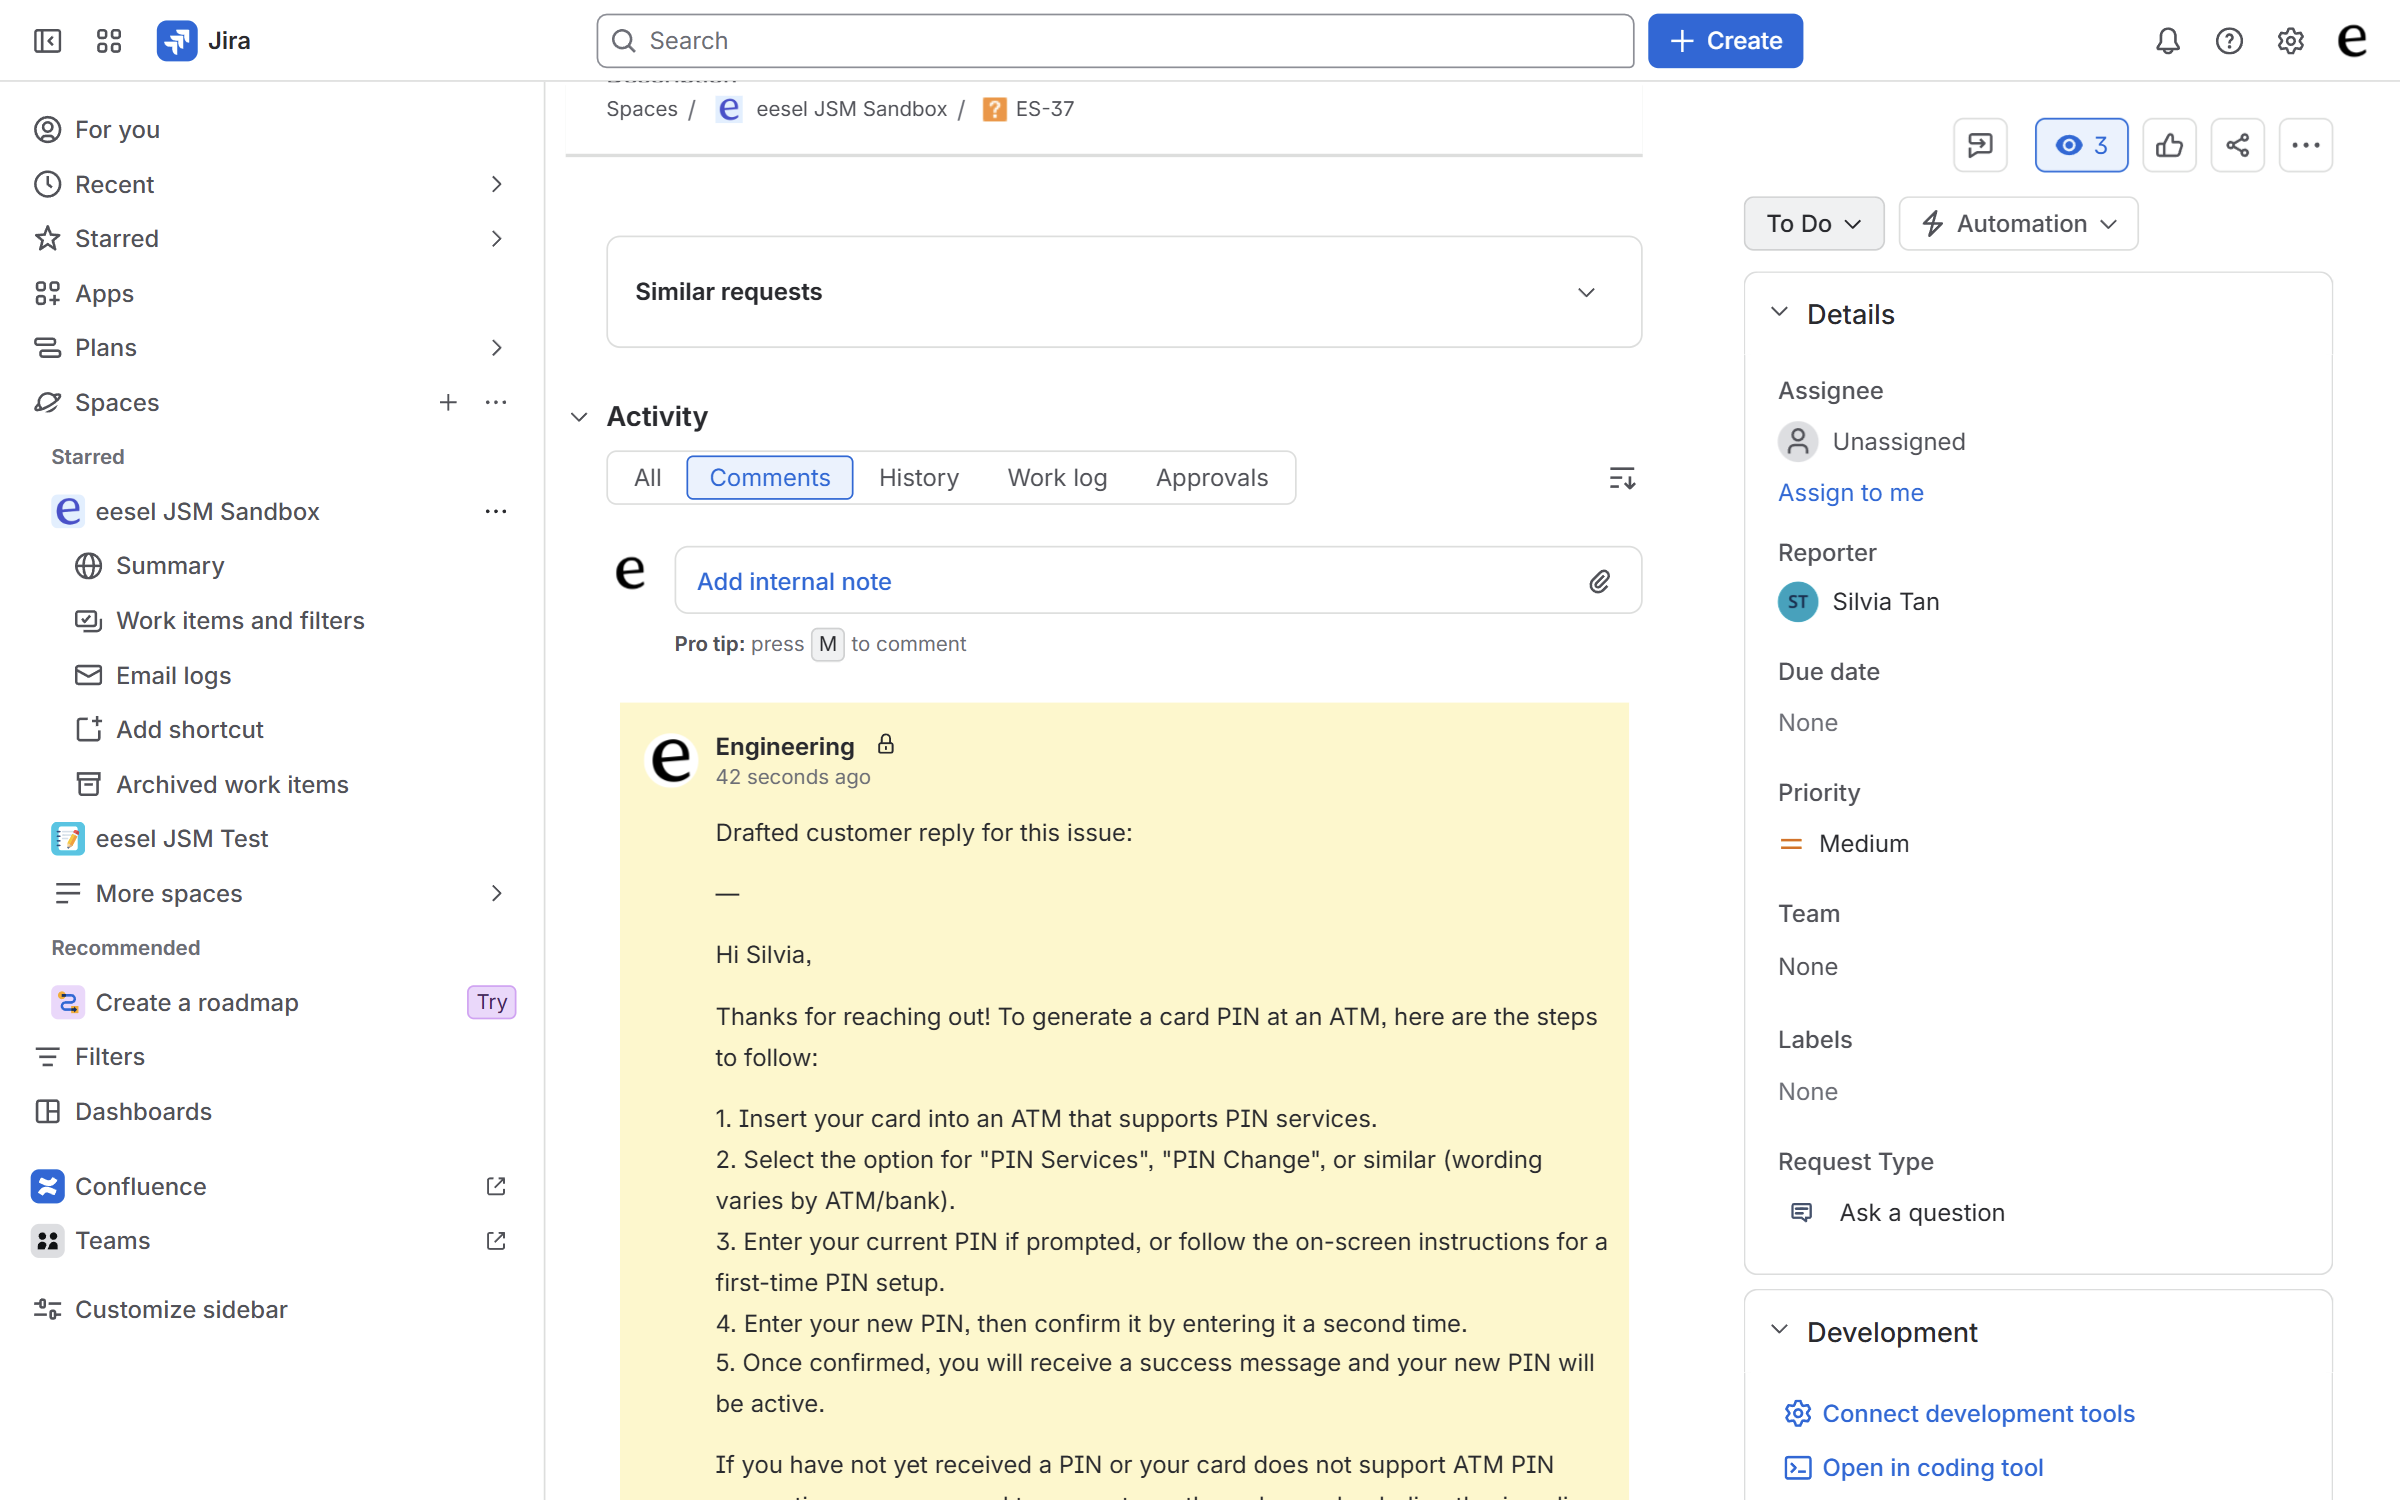Open eesel JSM Sandbox more options ellipsis

(x=496, y=511)
